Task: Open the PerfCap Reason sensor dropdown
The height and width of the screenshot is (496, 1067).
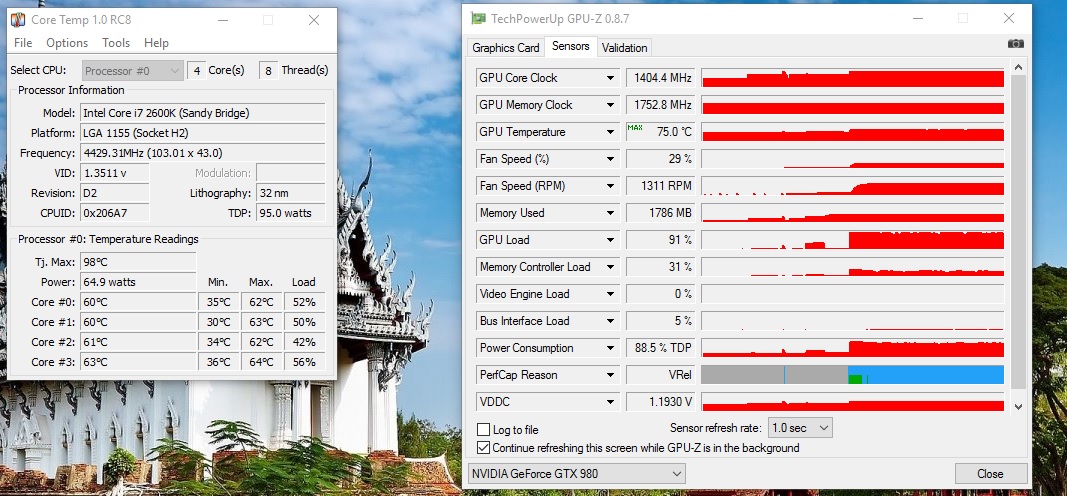Action: click(610, 375)
